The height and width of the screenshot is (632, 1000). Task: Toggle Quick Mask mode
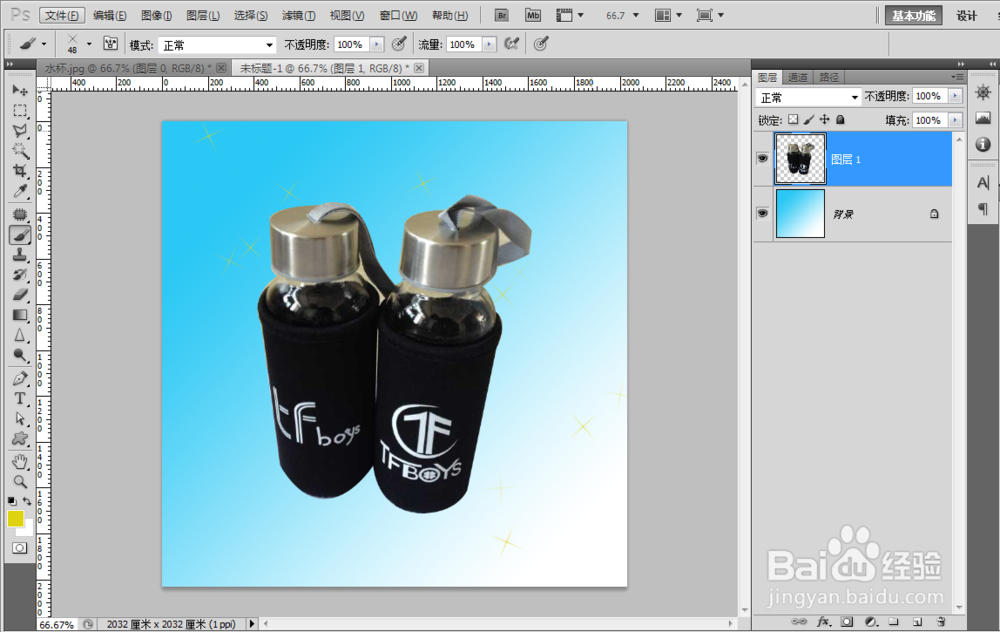[x=20, y=548]
